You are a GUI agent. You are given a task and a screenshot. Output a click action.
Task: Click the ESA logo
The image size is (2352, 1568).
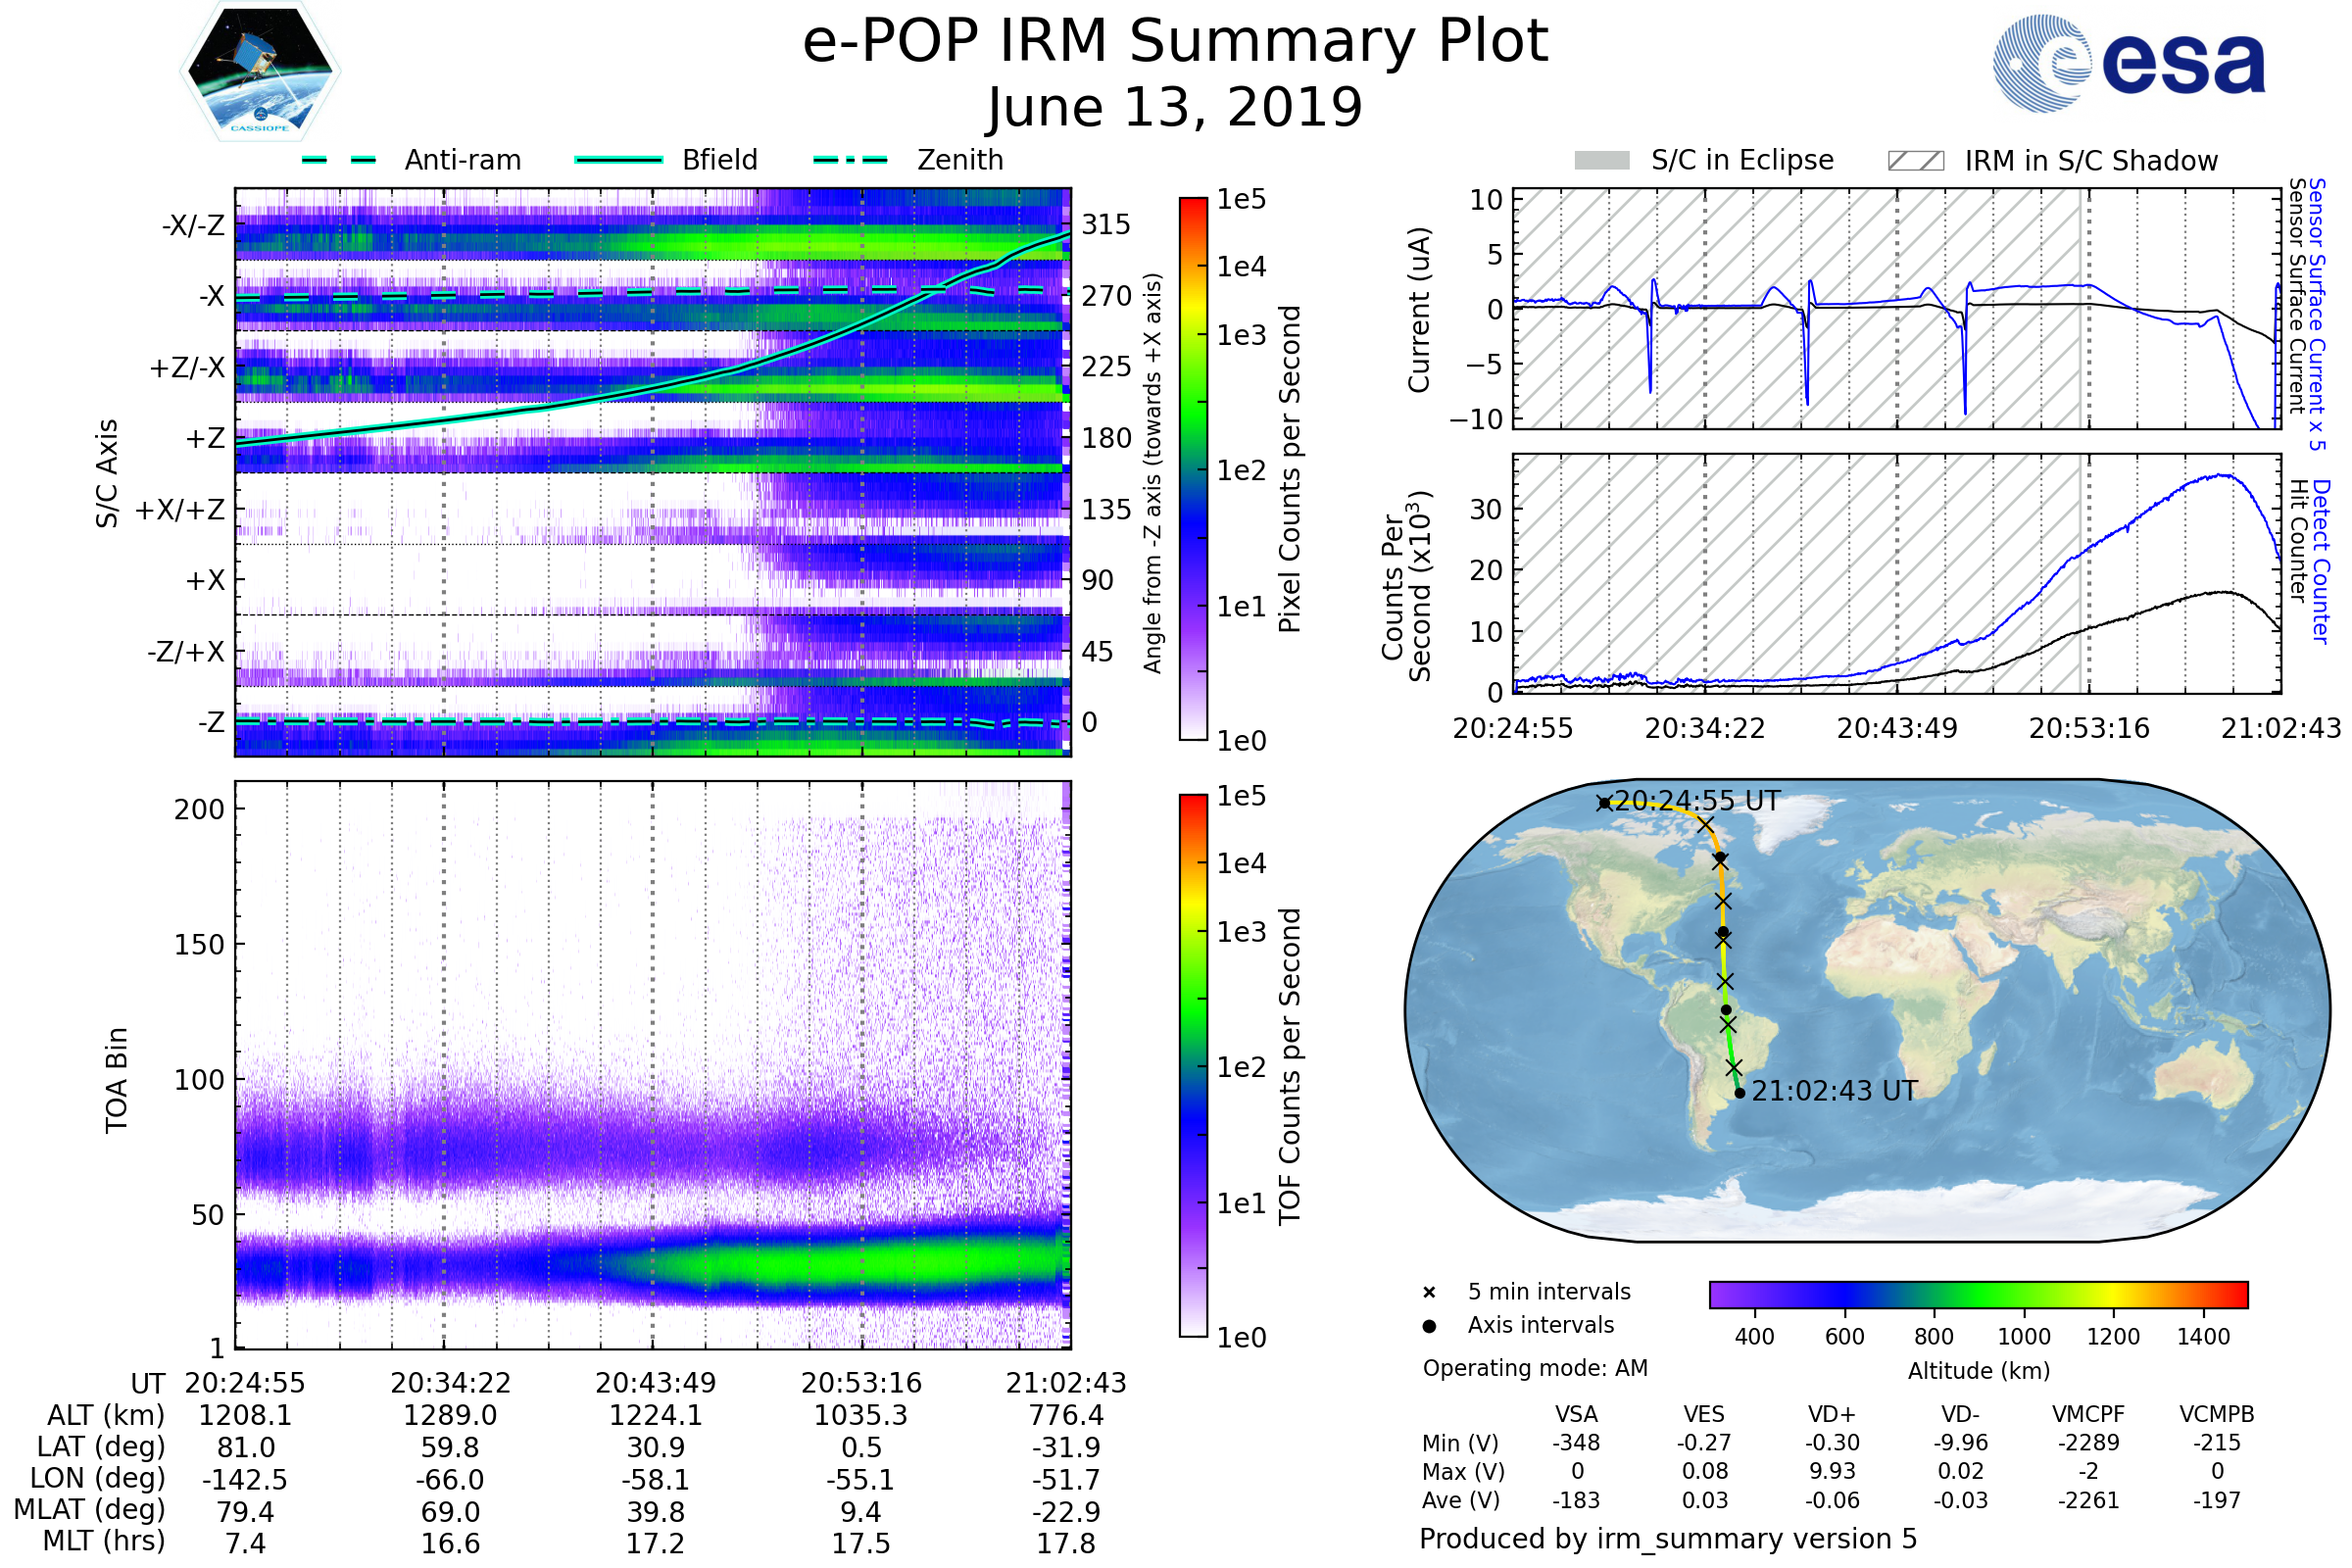click(x=2129, y=63)
